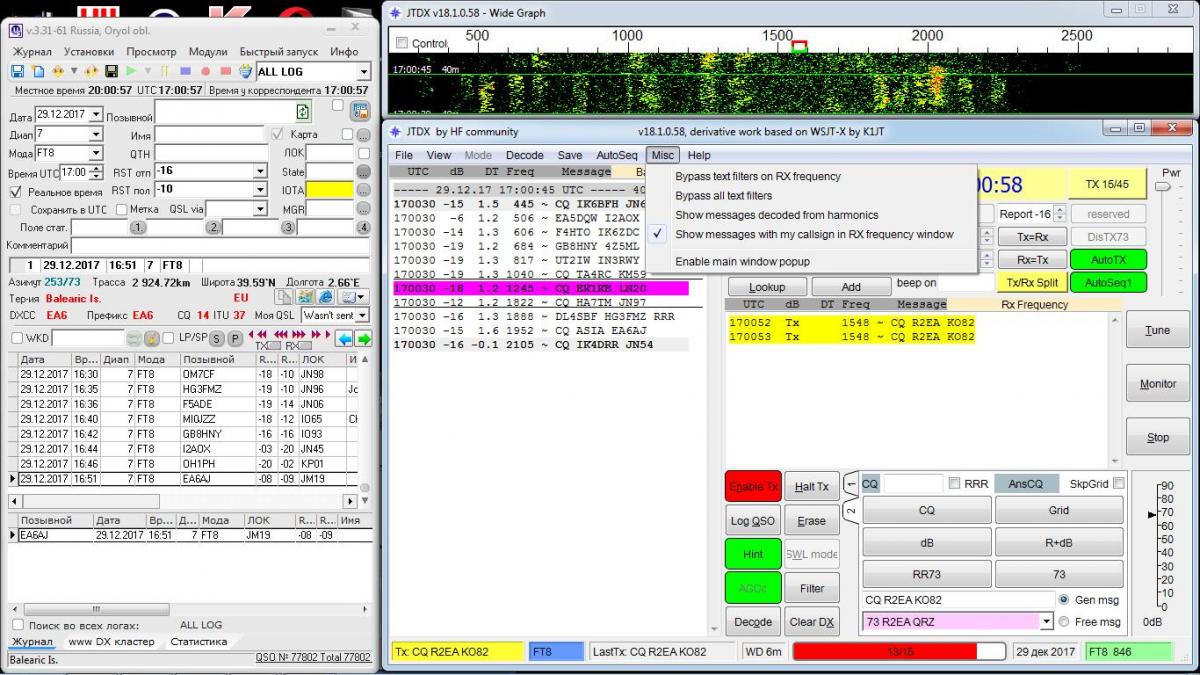1200x675 pixels.
Task: Click the red record circle icon
Action: (x=206, y=72)
